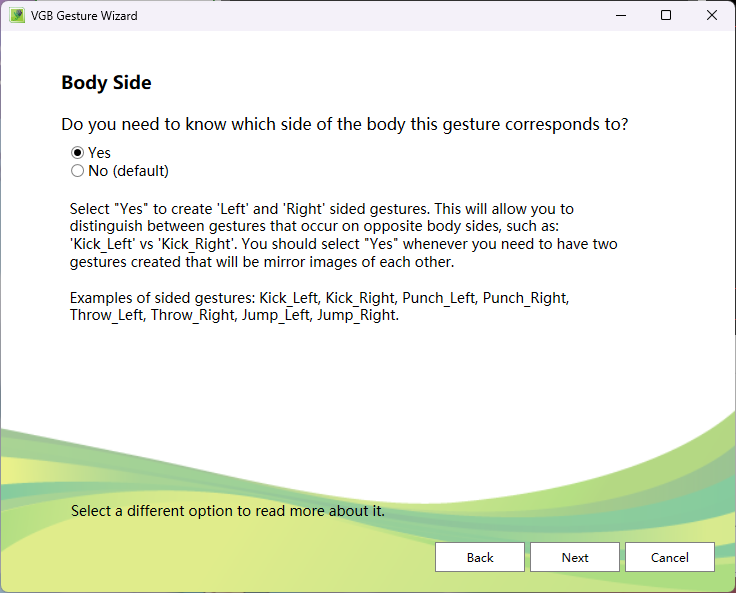This screenshot has width=736, height=593.
Task: Click the VGB Gesture Wizard app icon
Action: [17, 16]
